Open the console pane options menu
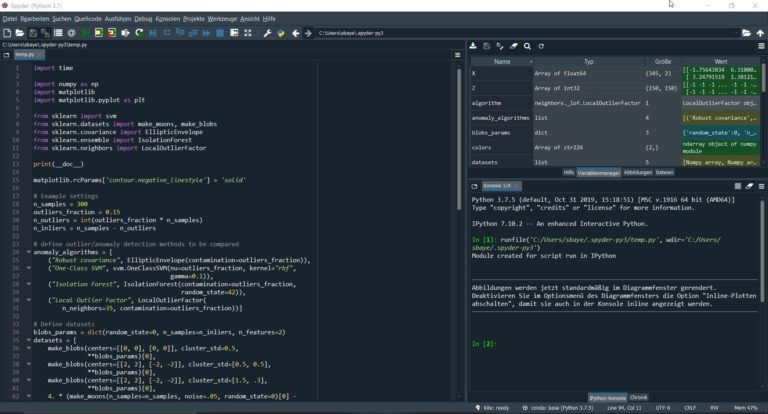Viewport: 768px width, 414px height. coord(761,186)
